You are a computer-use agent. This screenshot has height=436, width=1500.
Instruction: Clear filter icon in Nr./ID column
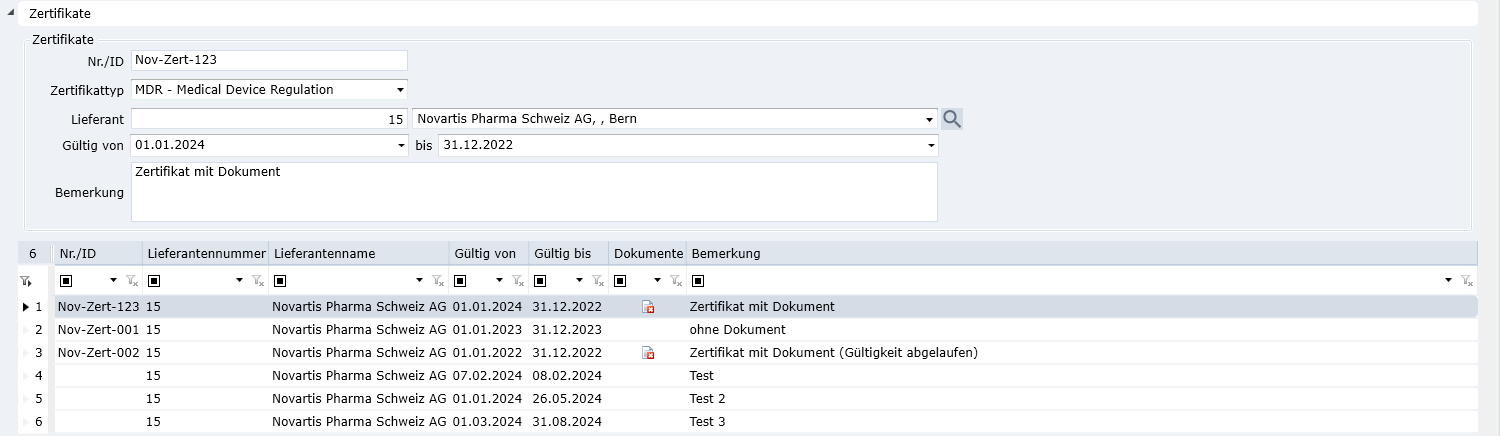coord(130,281)
